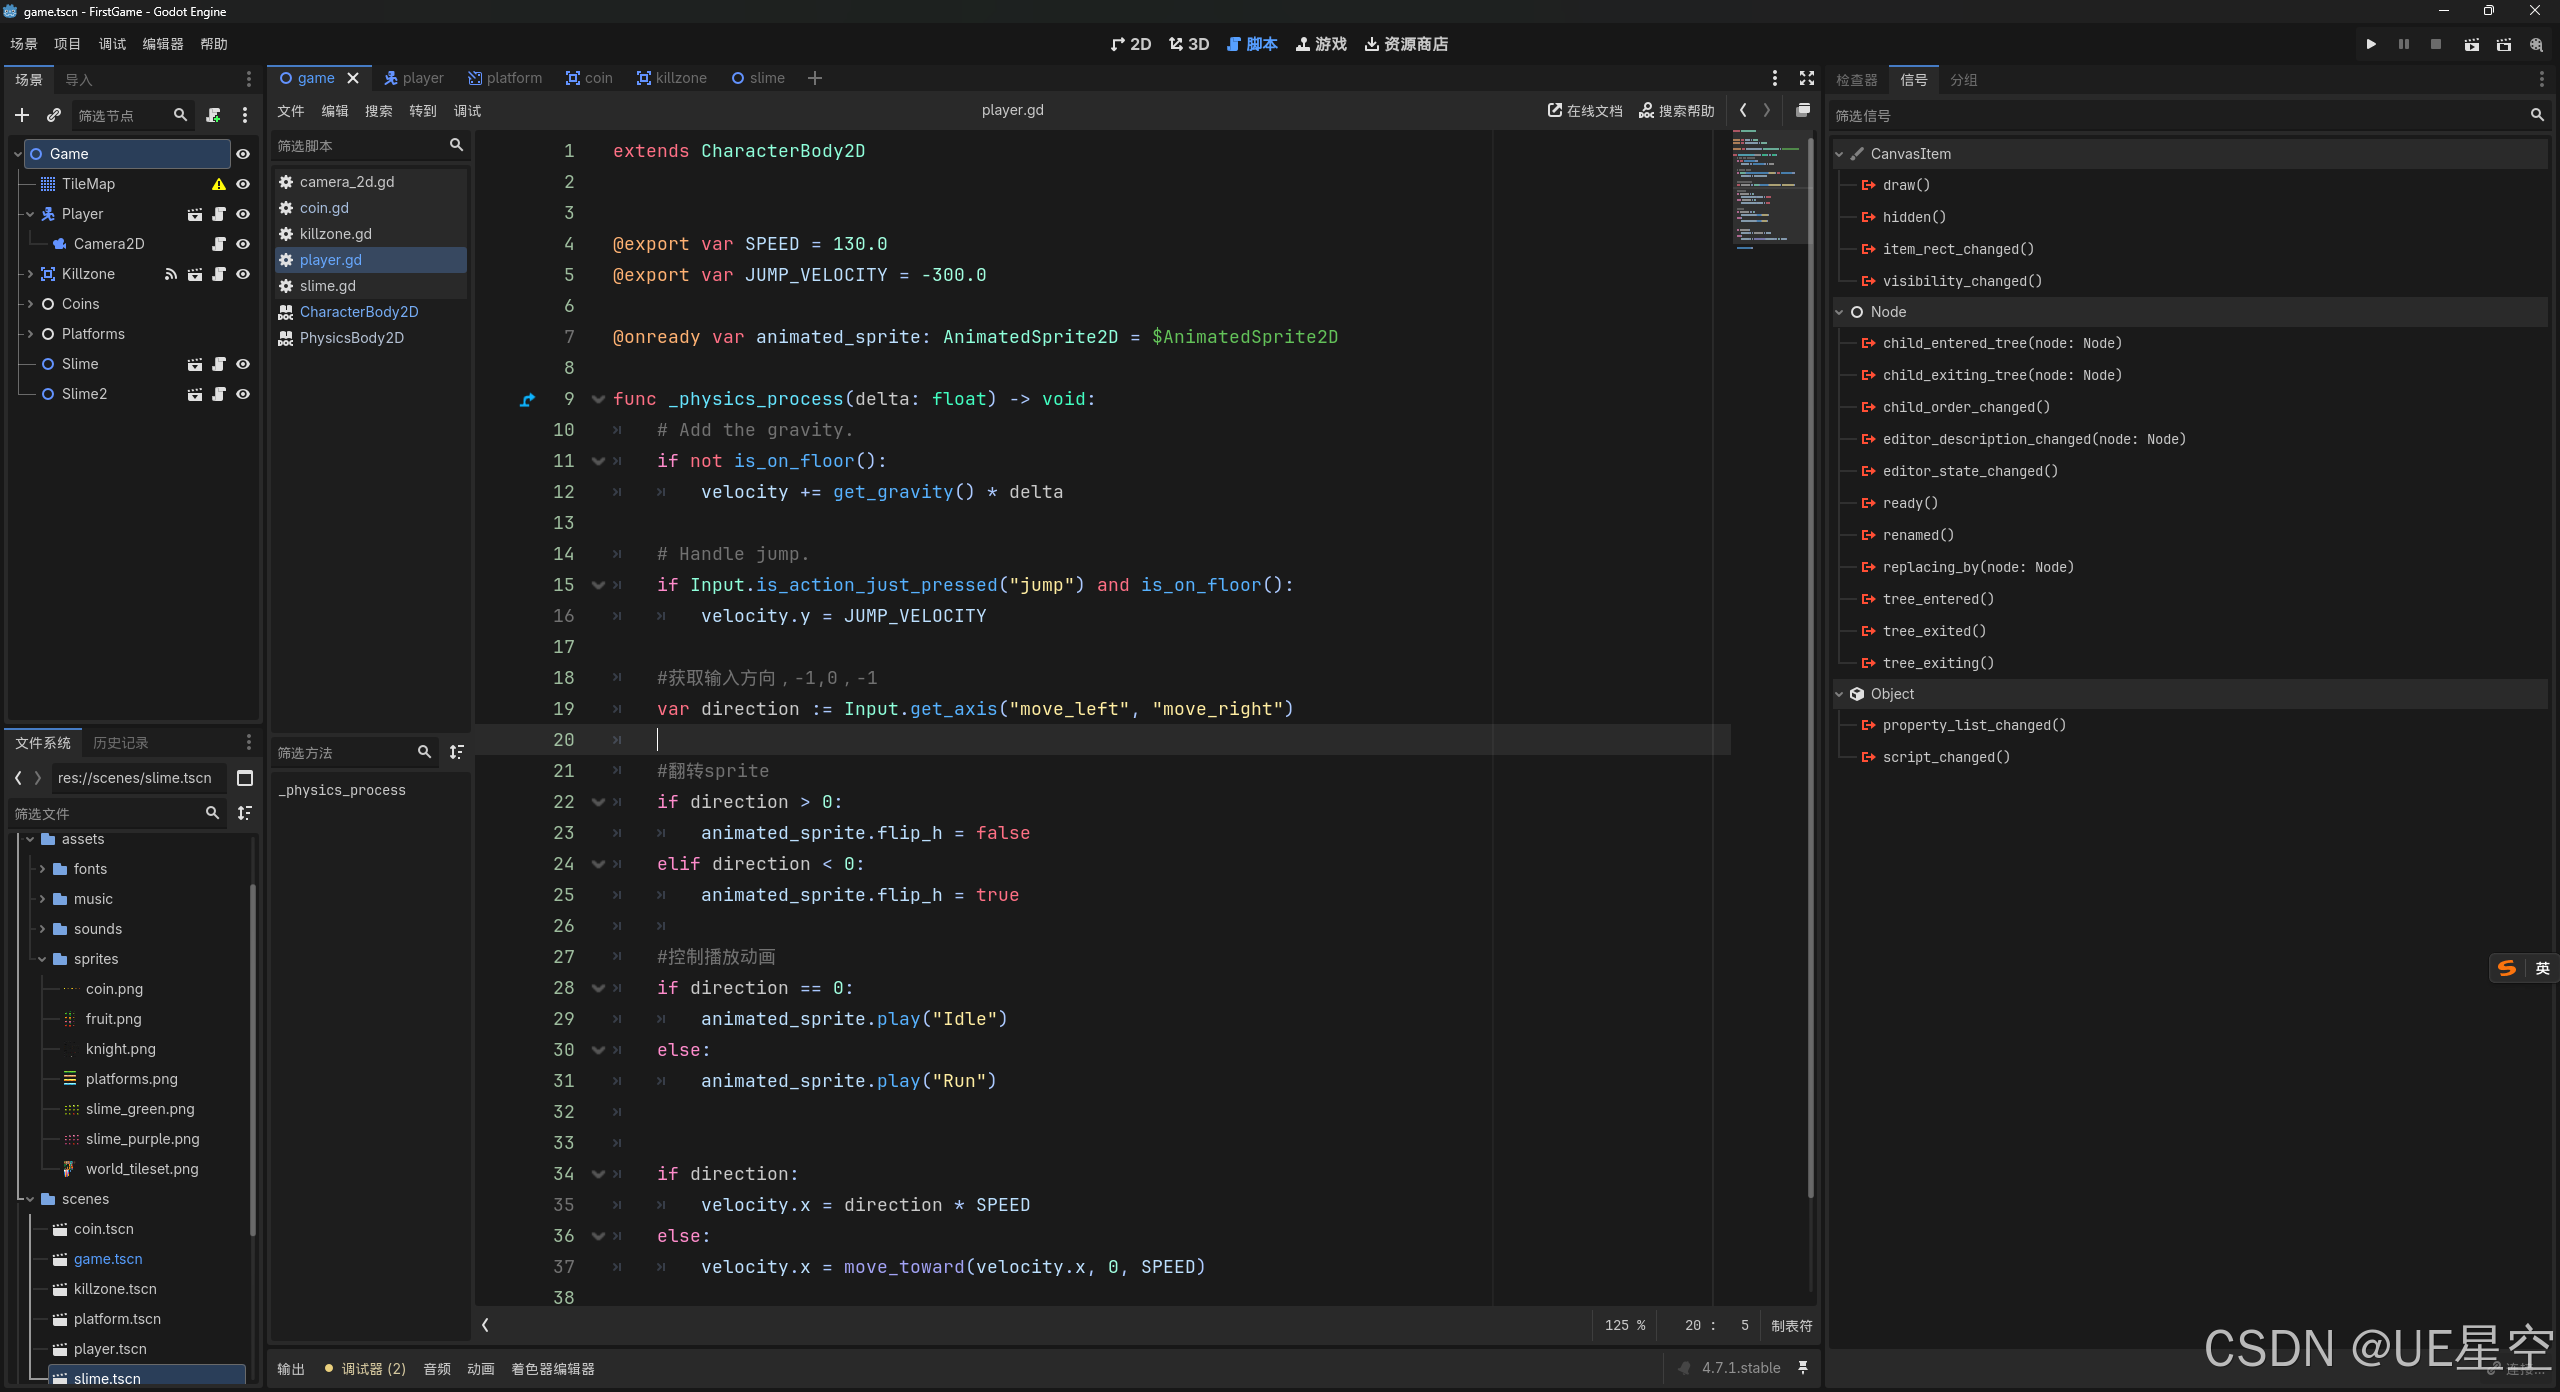Toggle visibility of TileMap node

[243, 184]
